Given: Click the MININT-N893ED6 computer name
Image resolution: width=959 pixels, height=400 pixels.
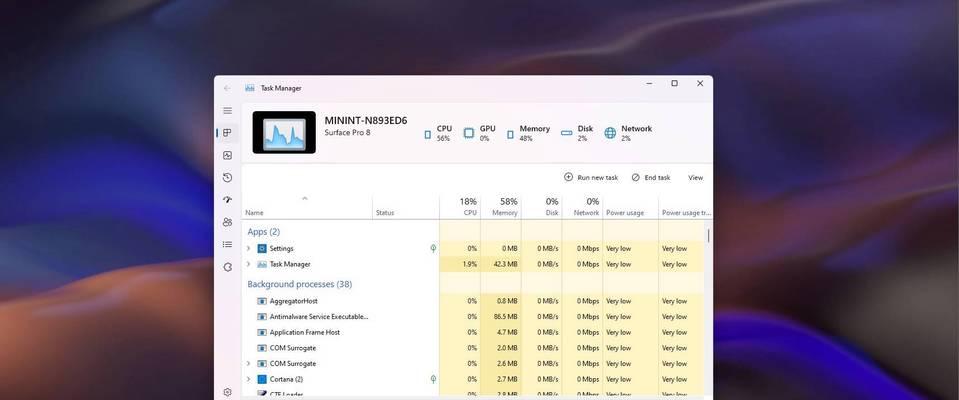Looking at the screenshot, I should pyautogui.click(x=366, y=120).
